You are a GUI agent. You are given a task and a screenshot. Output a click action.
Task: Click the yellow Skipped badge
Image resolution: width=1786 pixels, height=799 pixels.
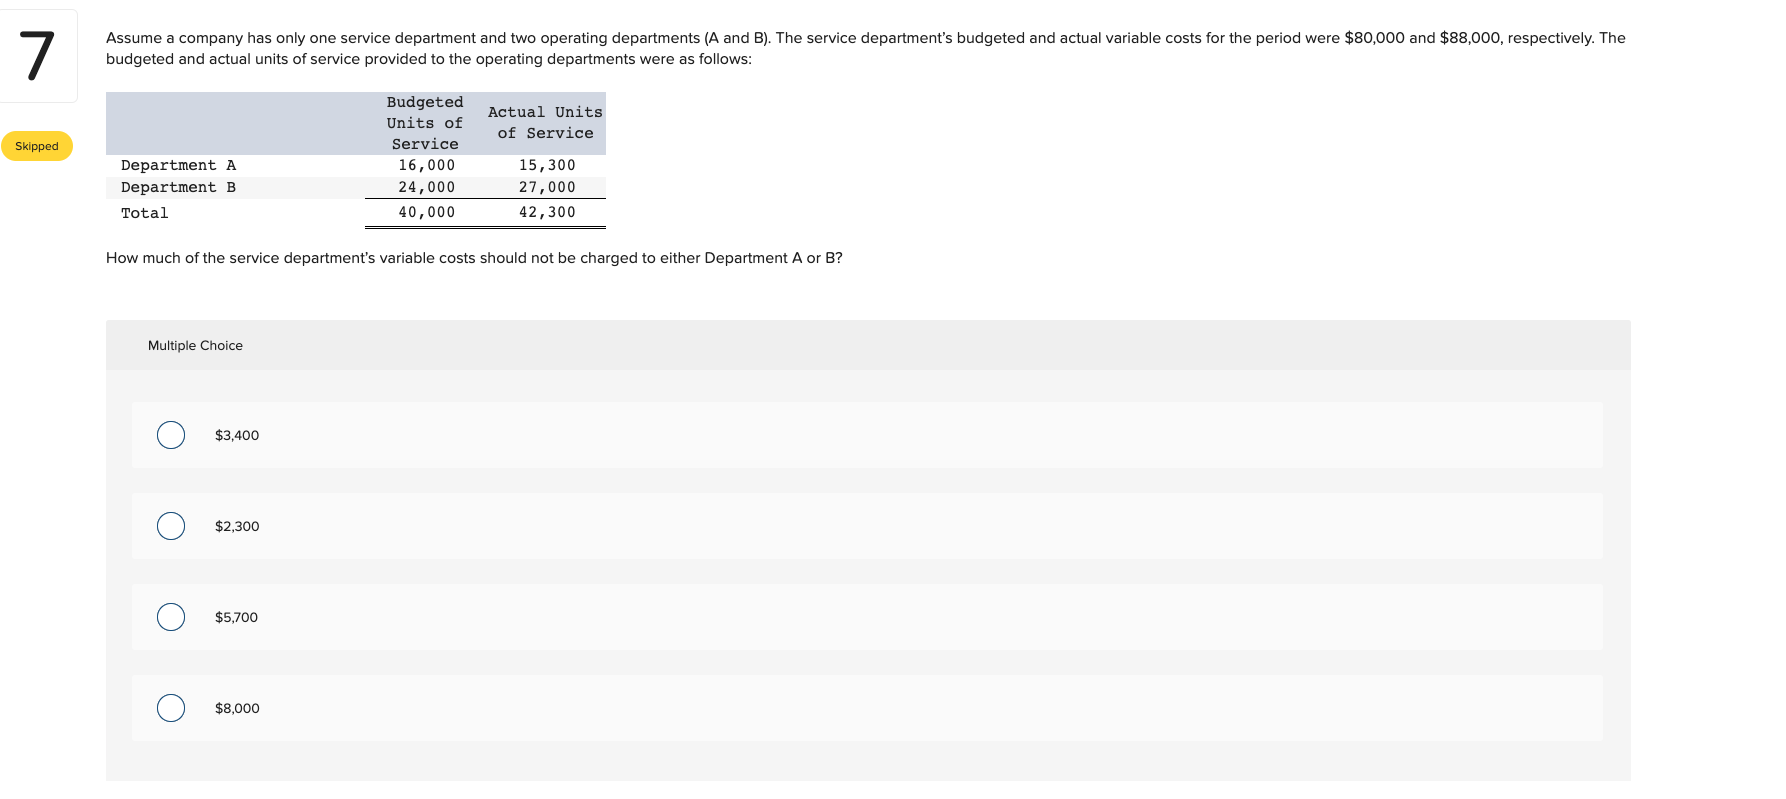37,146
